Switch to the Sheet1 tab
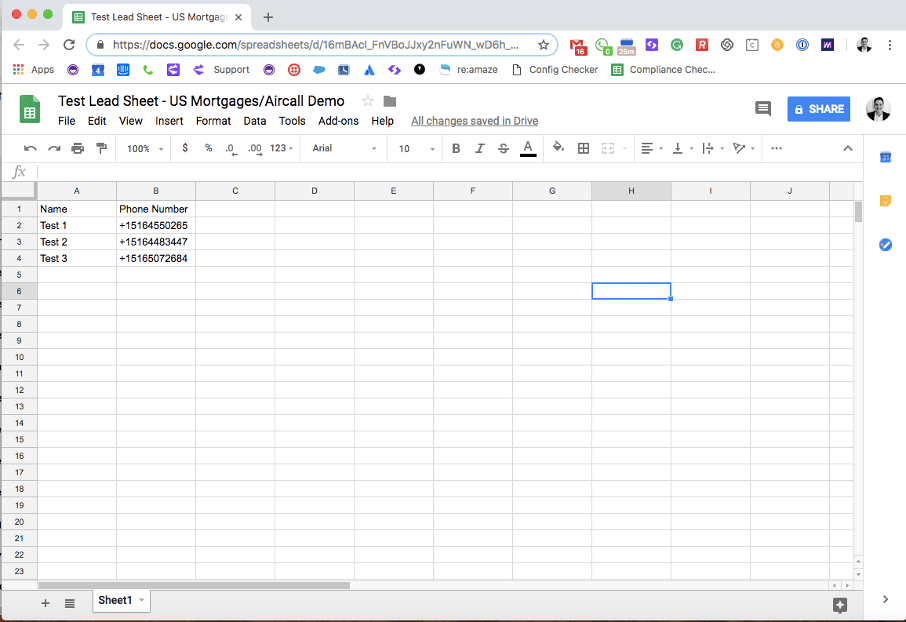906x622 pixels. (x=115, y=600)
